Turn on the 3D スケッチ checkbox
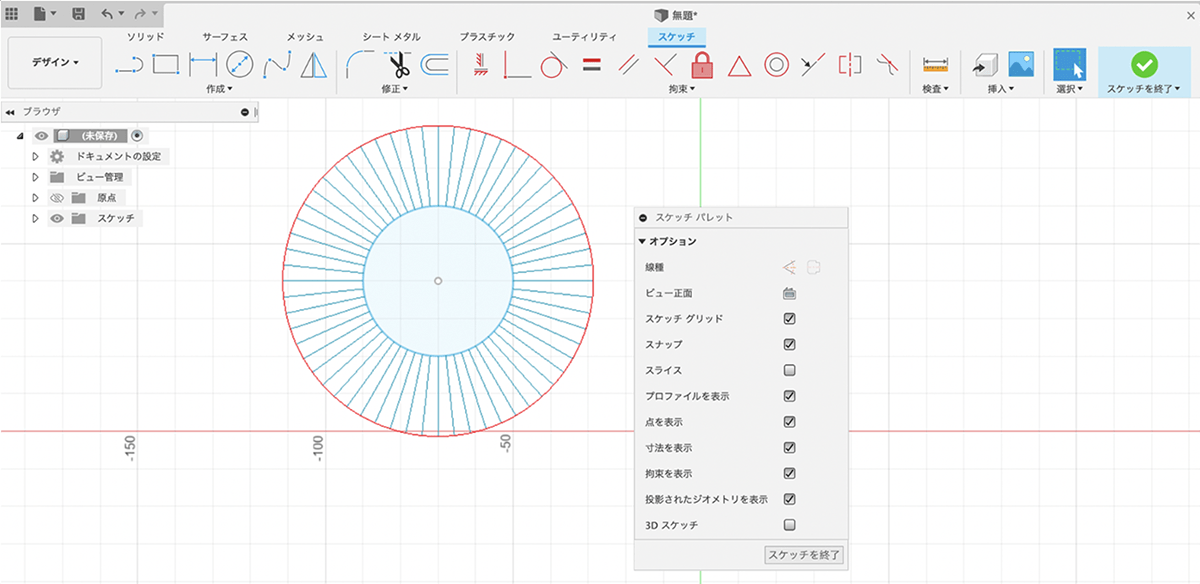The image size is (1200, 584). click(x=789, y=525)
